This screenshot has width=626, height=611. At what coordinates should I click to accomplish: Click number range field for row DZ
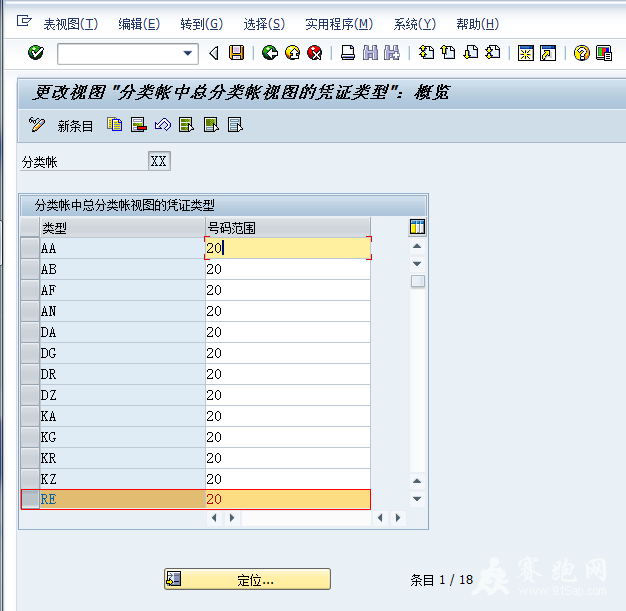[288, 395]
